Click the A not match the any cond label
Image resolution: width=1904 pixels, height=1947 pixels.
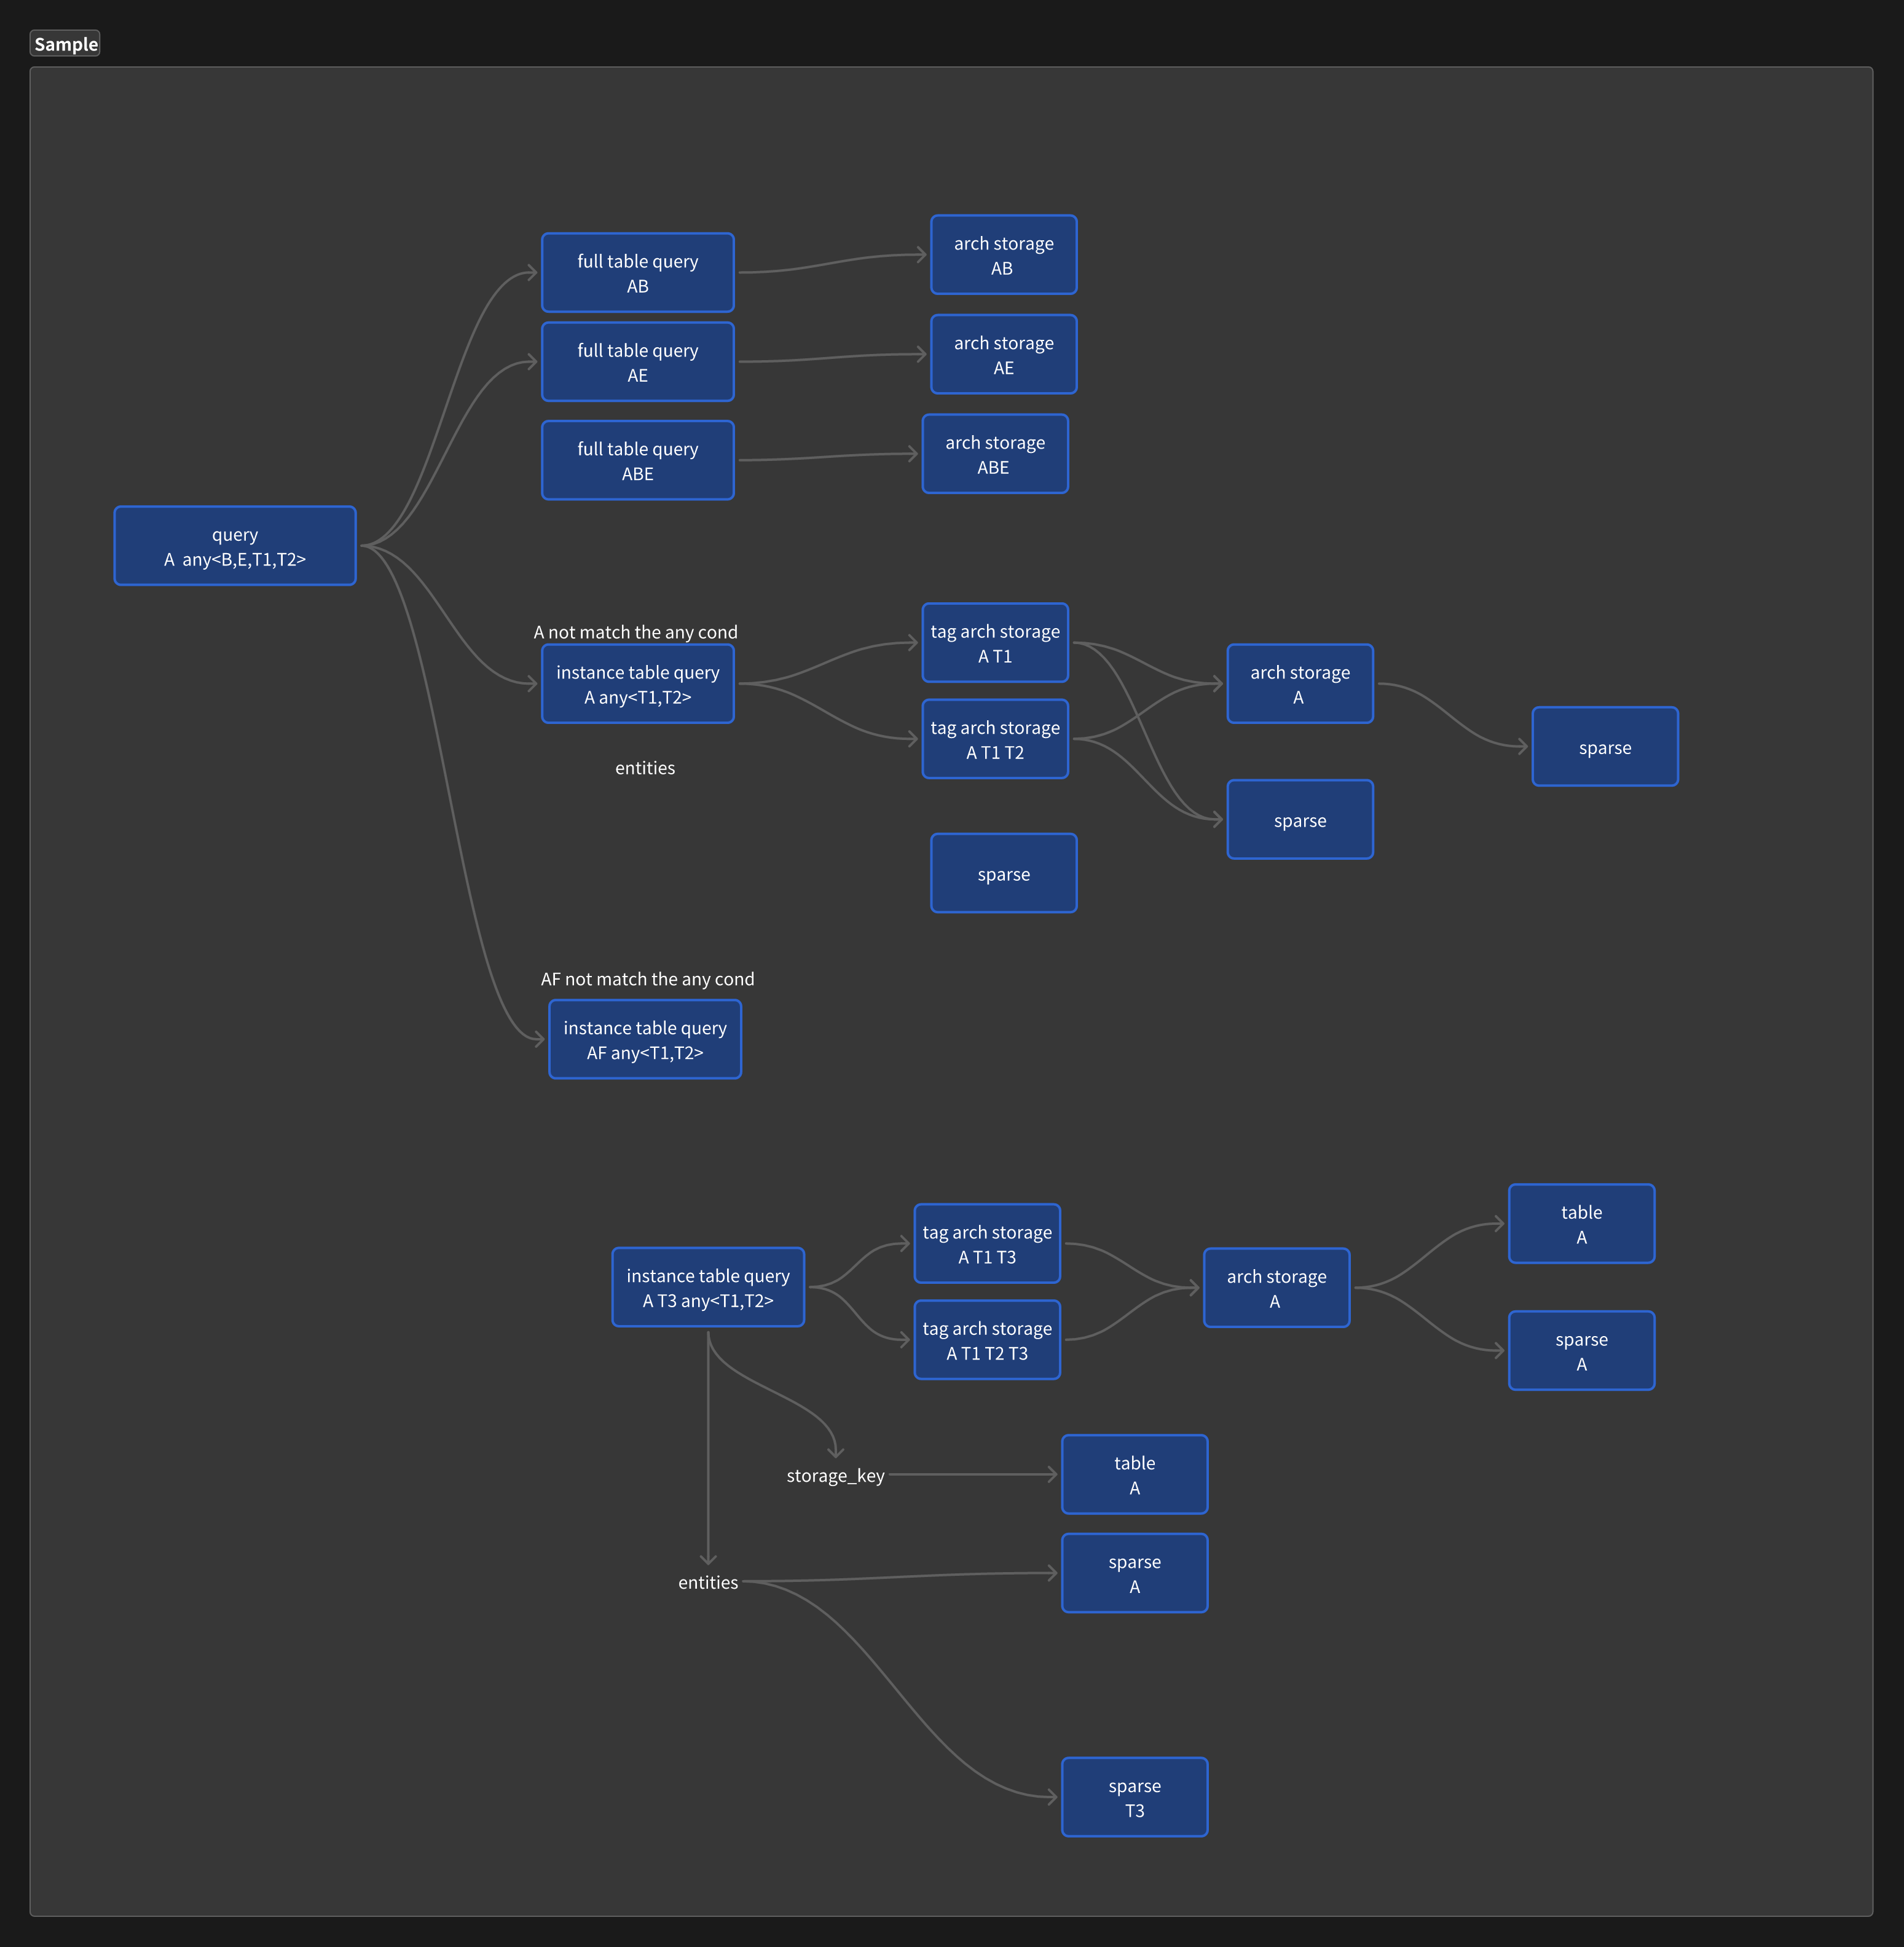(635, 632)
